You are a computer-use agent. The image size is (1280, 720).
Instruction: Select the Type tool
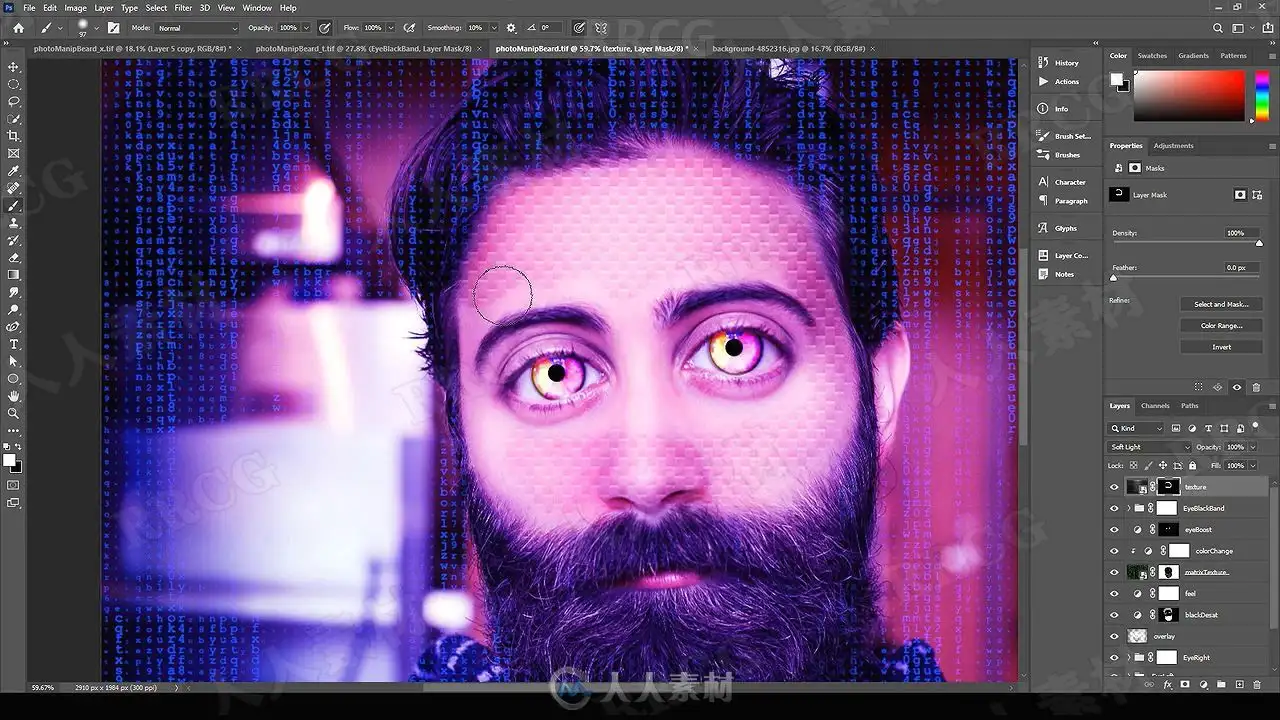point(14,344)
